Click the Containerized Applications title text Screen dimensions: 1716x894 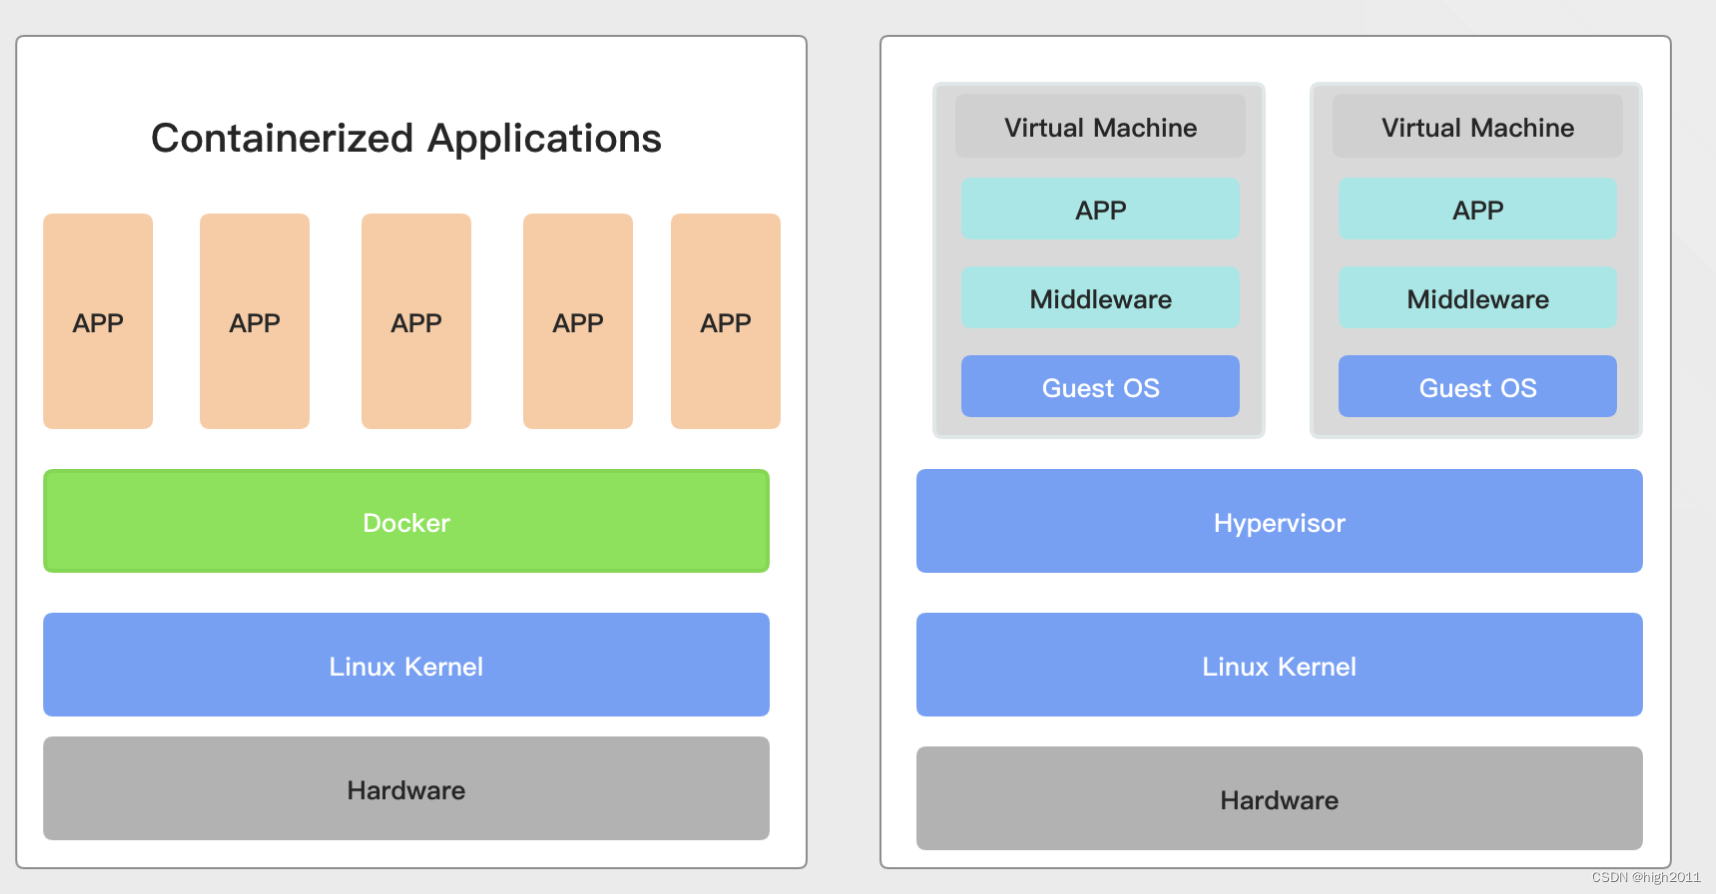406,138
